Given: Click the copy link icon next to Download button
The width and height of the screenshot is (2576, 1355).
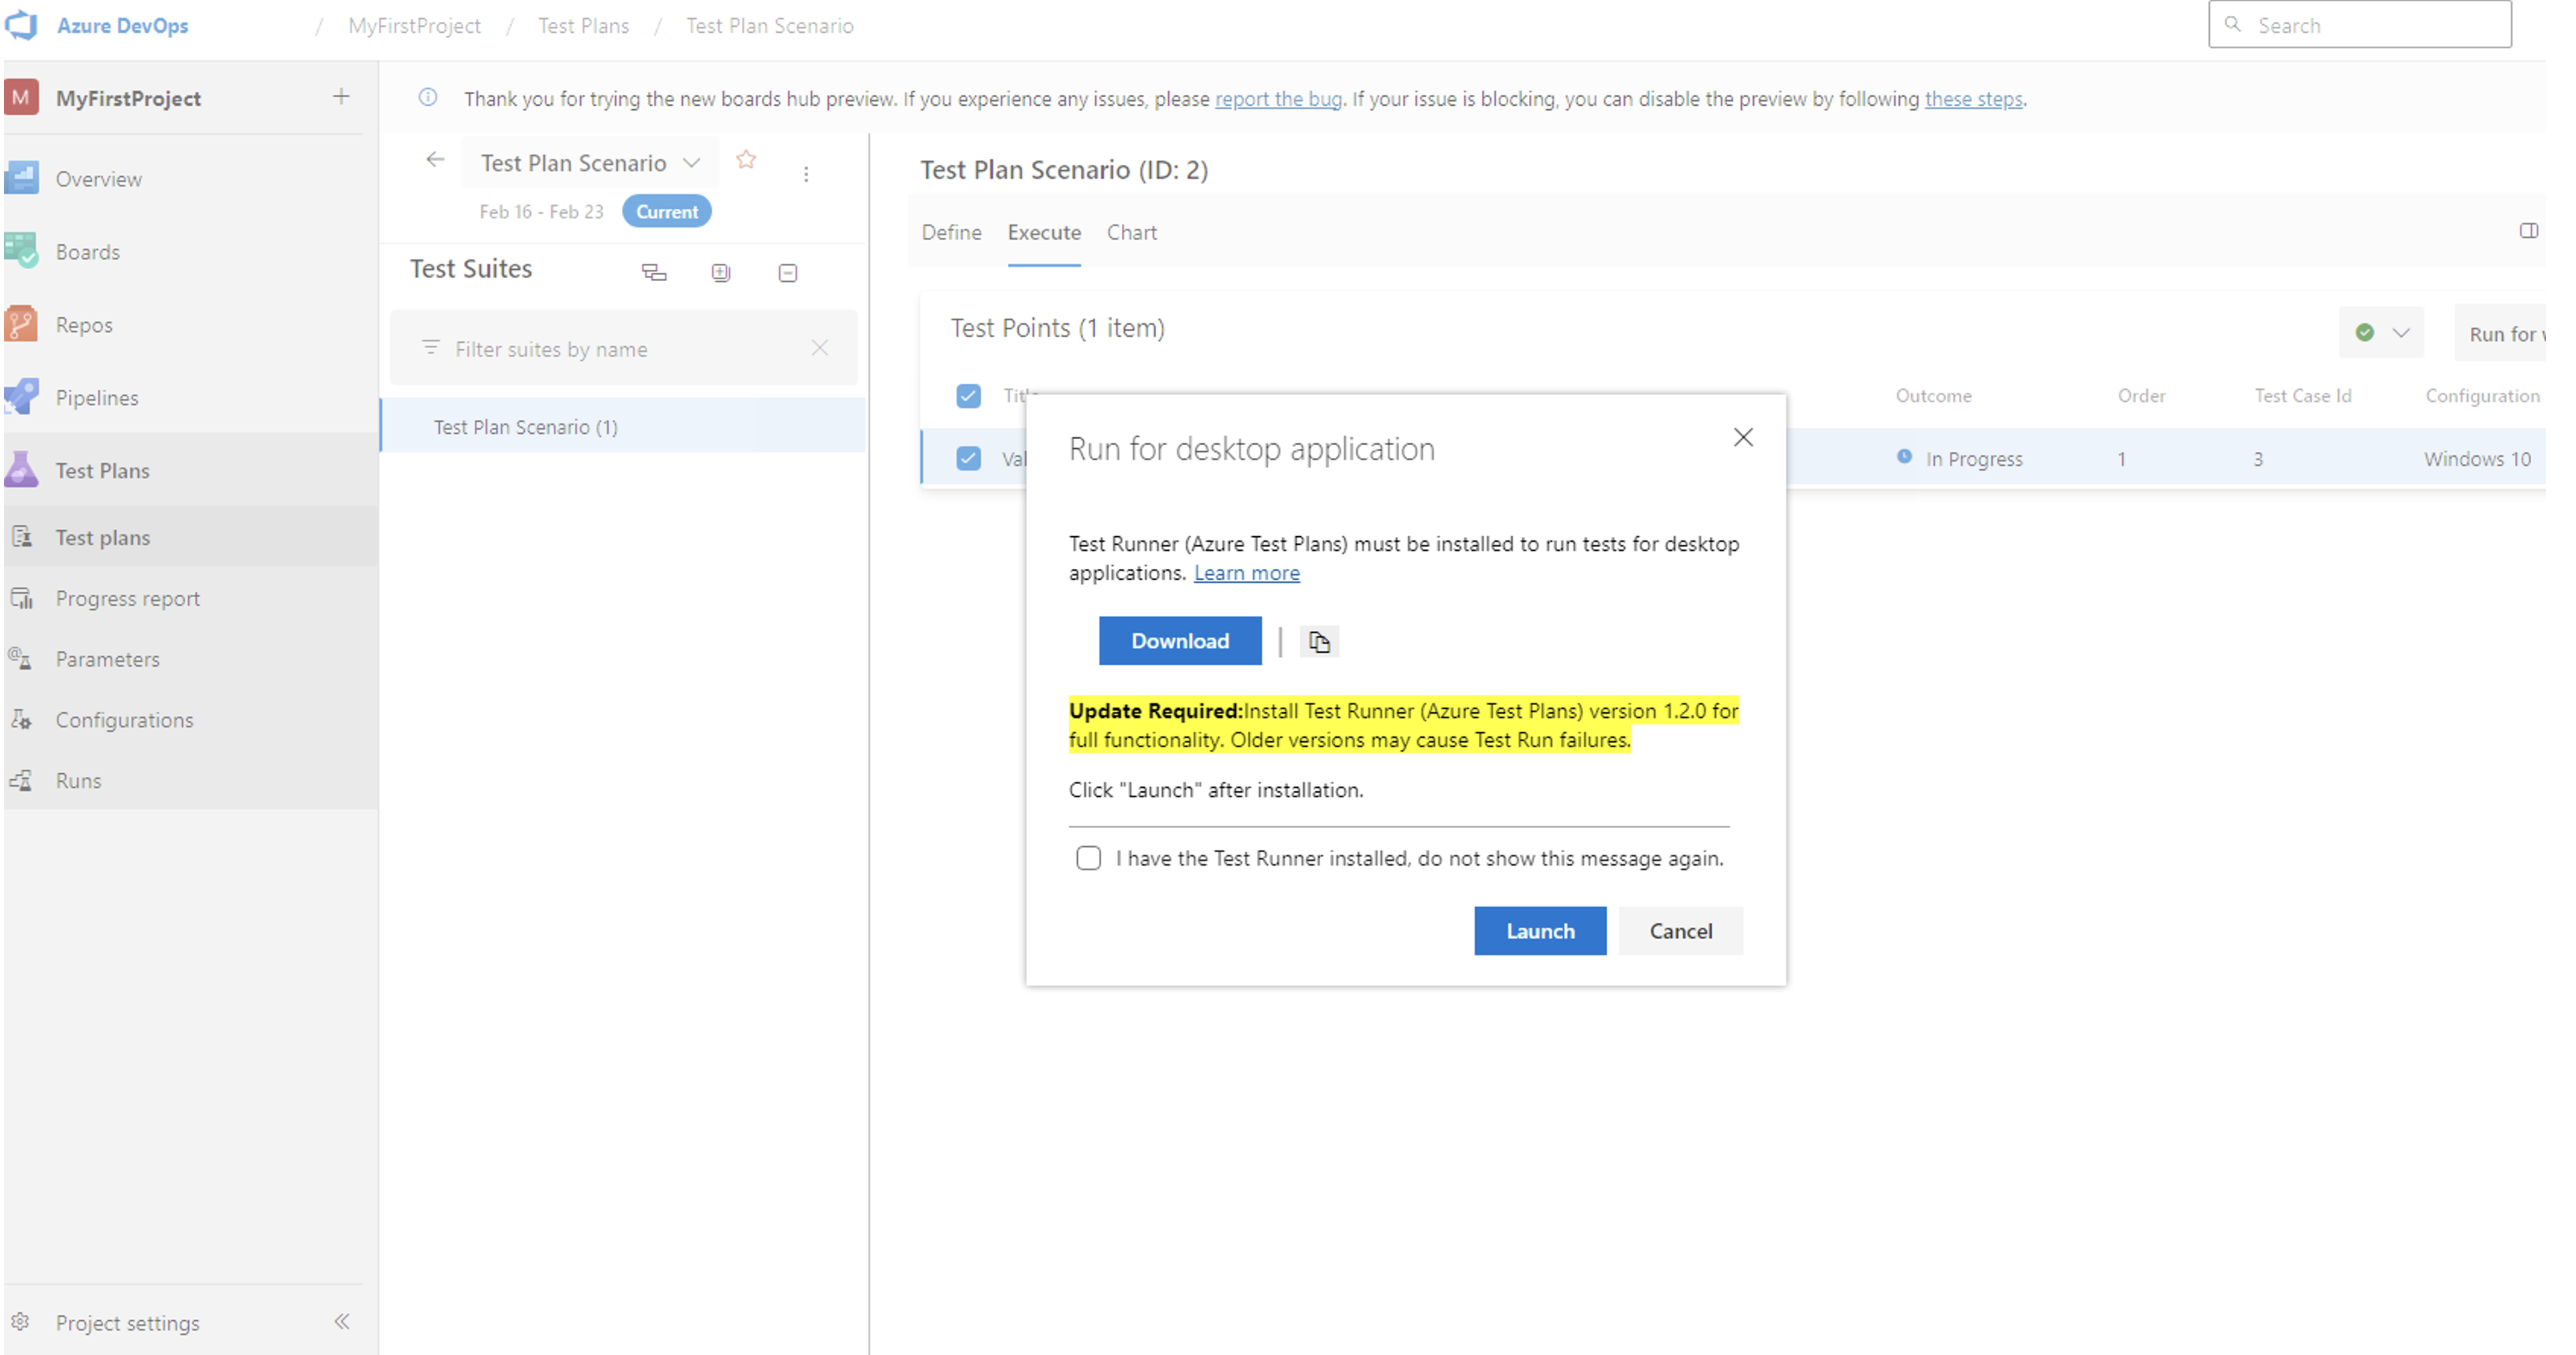Looking at the screenshot, I should pyautogui.click(x=1319, y=641).
